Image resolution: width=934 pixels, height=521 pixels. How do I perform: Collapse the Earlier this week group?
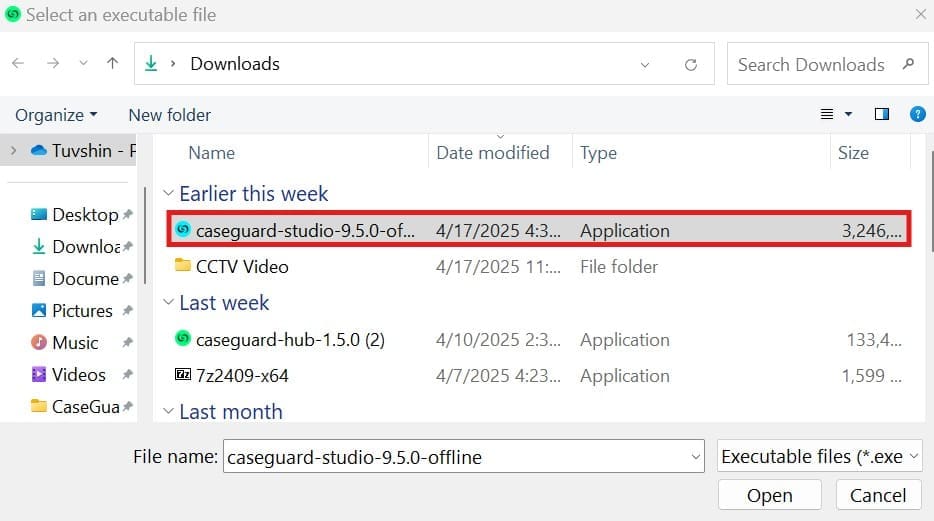point(169,194)
